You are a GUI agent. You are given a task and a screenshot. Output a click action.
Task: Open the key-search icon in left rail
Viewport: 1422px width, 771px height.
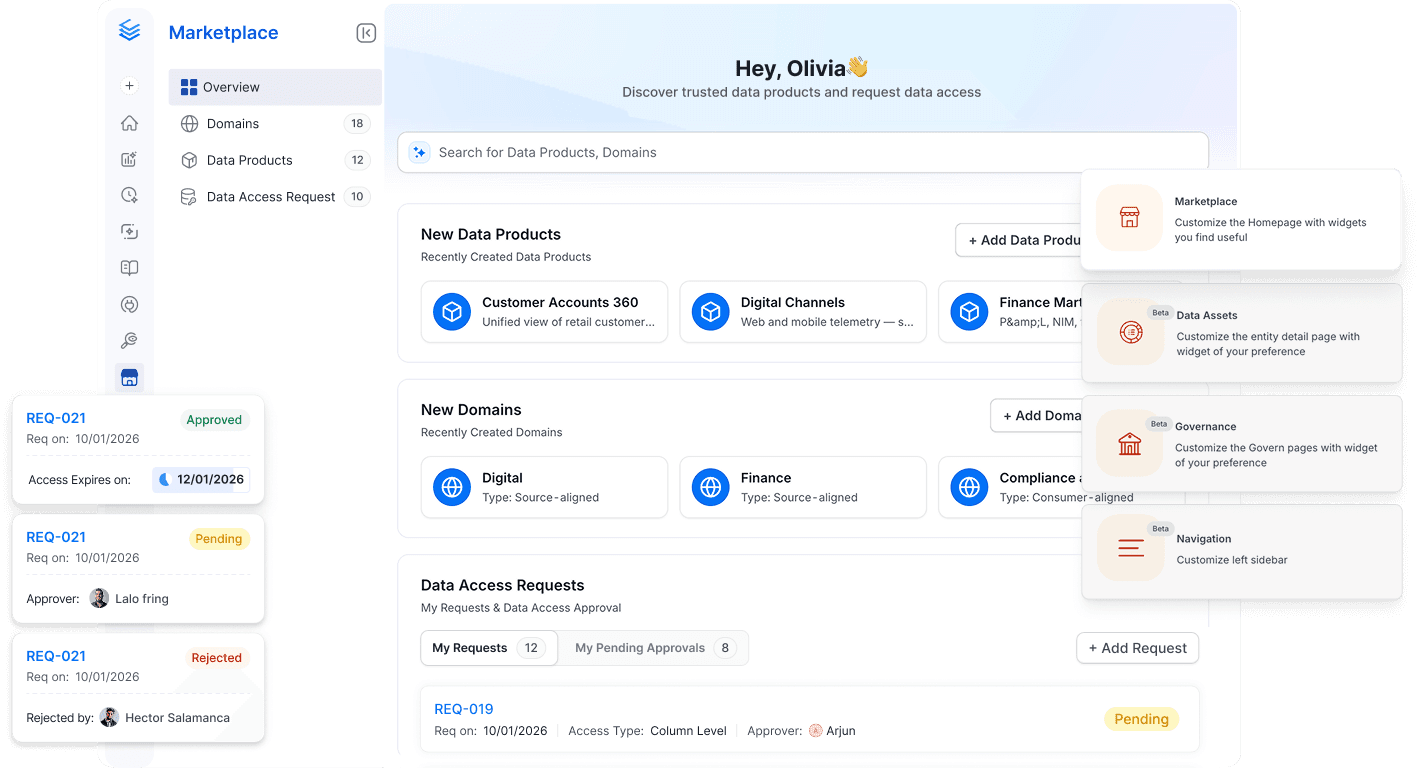[129, 341]
